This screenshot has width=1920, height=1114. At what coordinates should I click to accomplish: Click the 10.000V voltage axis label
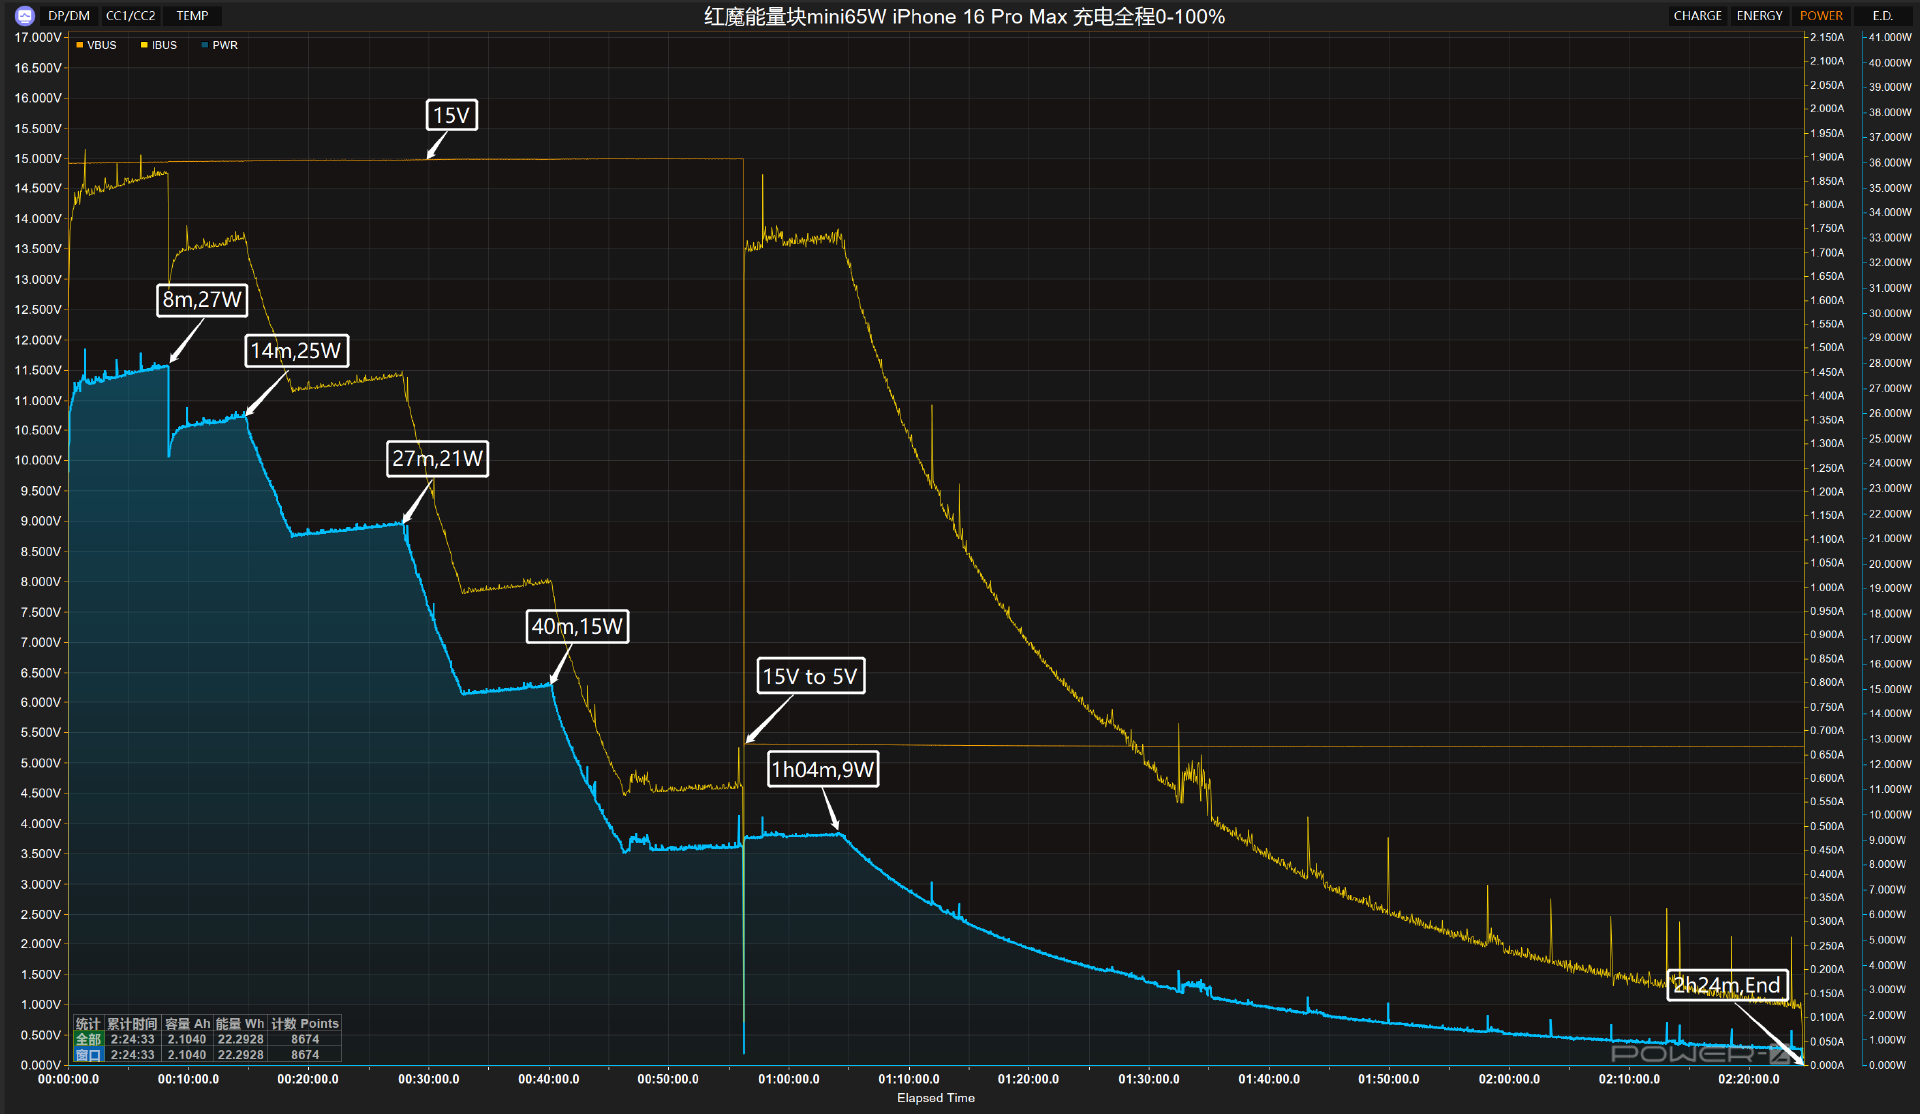(x=38, y=460)
